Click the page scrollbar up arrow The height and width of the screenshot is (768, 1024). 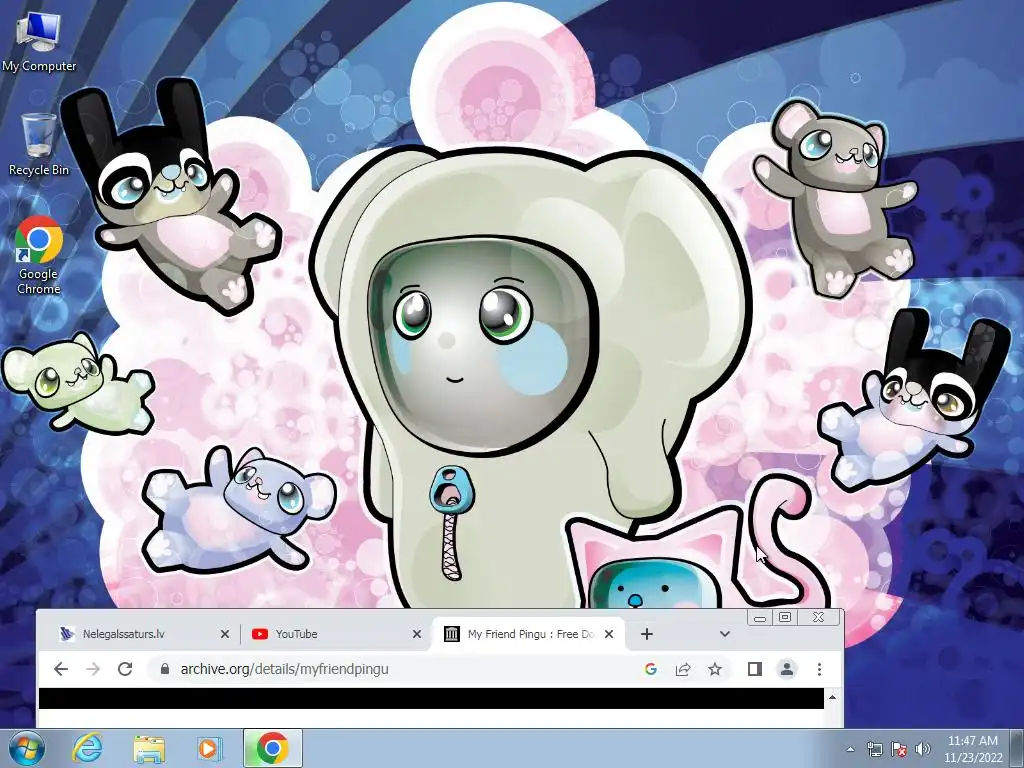(x=832, y=697)
